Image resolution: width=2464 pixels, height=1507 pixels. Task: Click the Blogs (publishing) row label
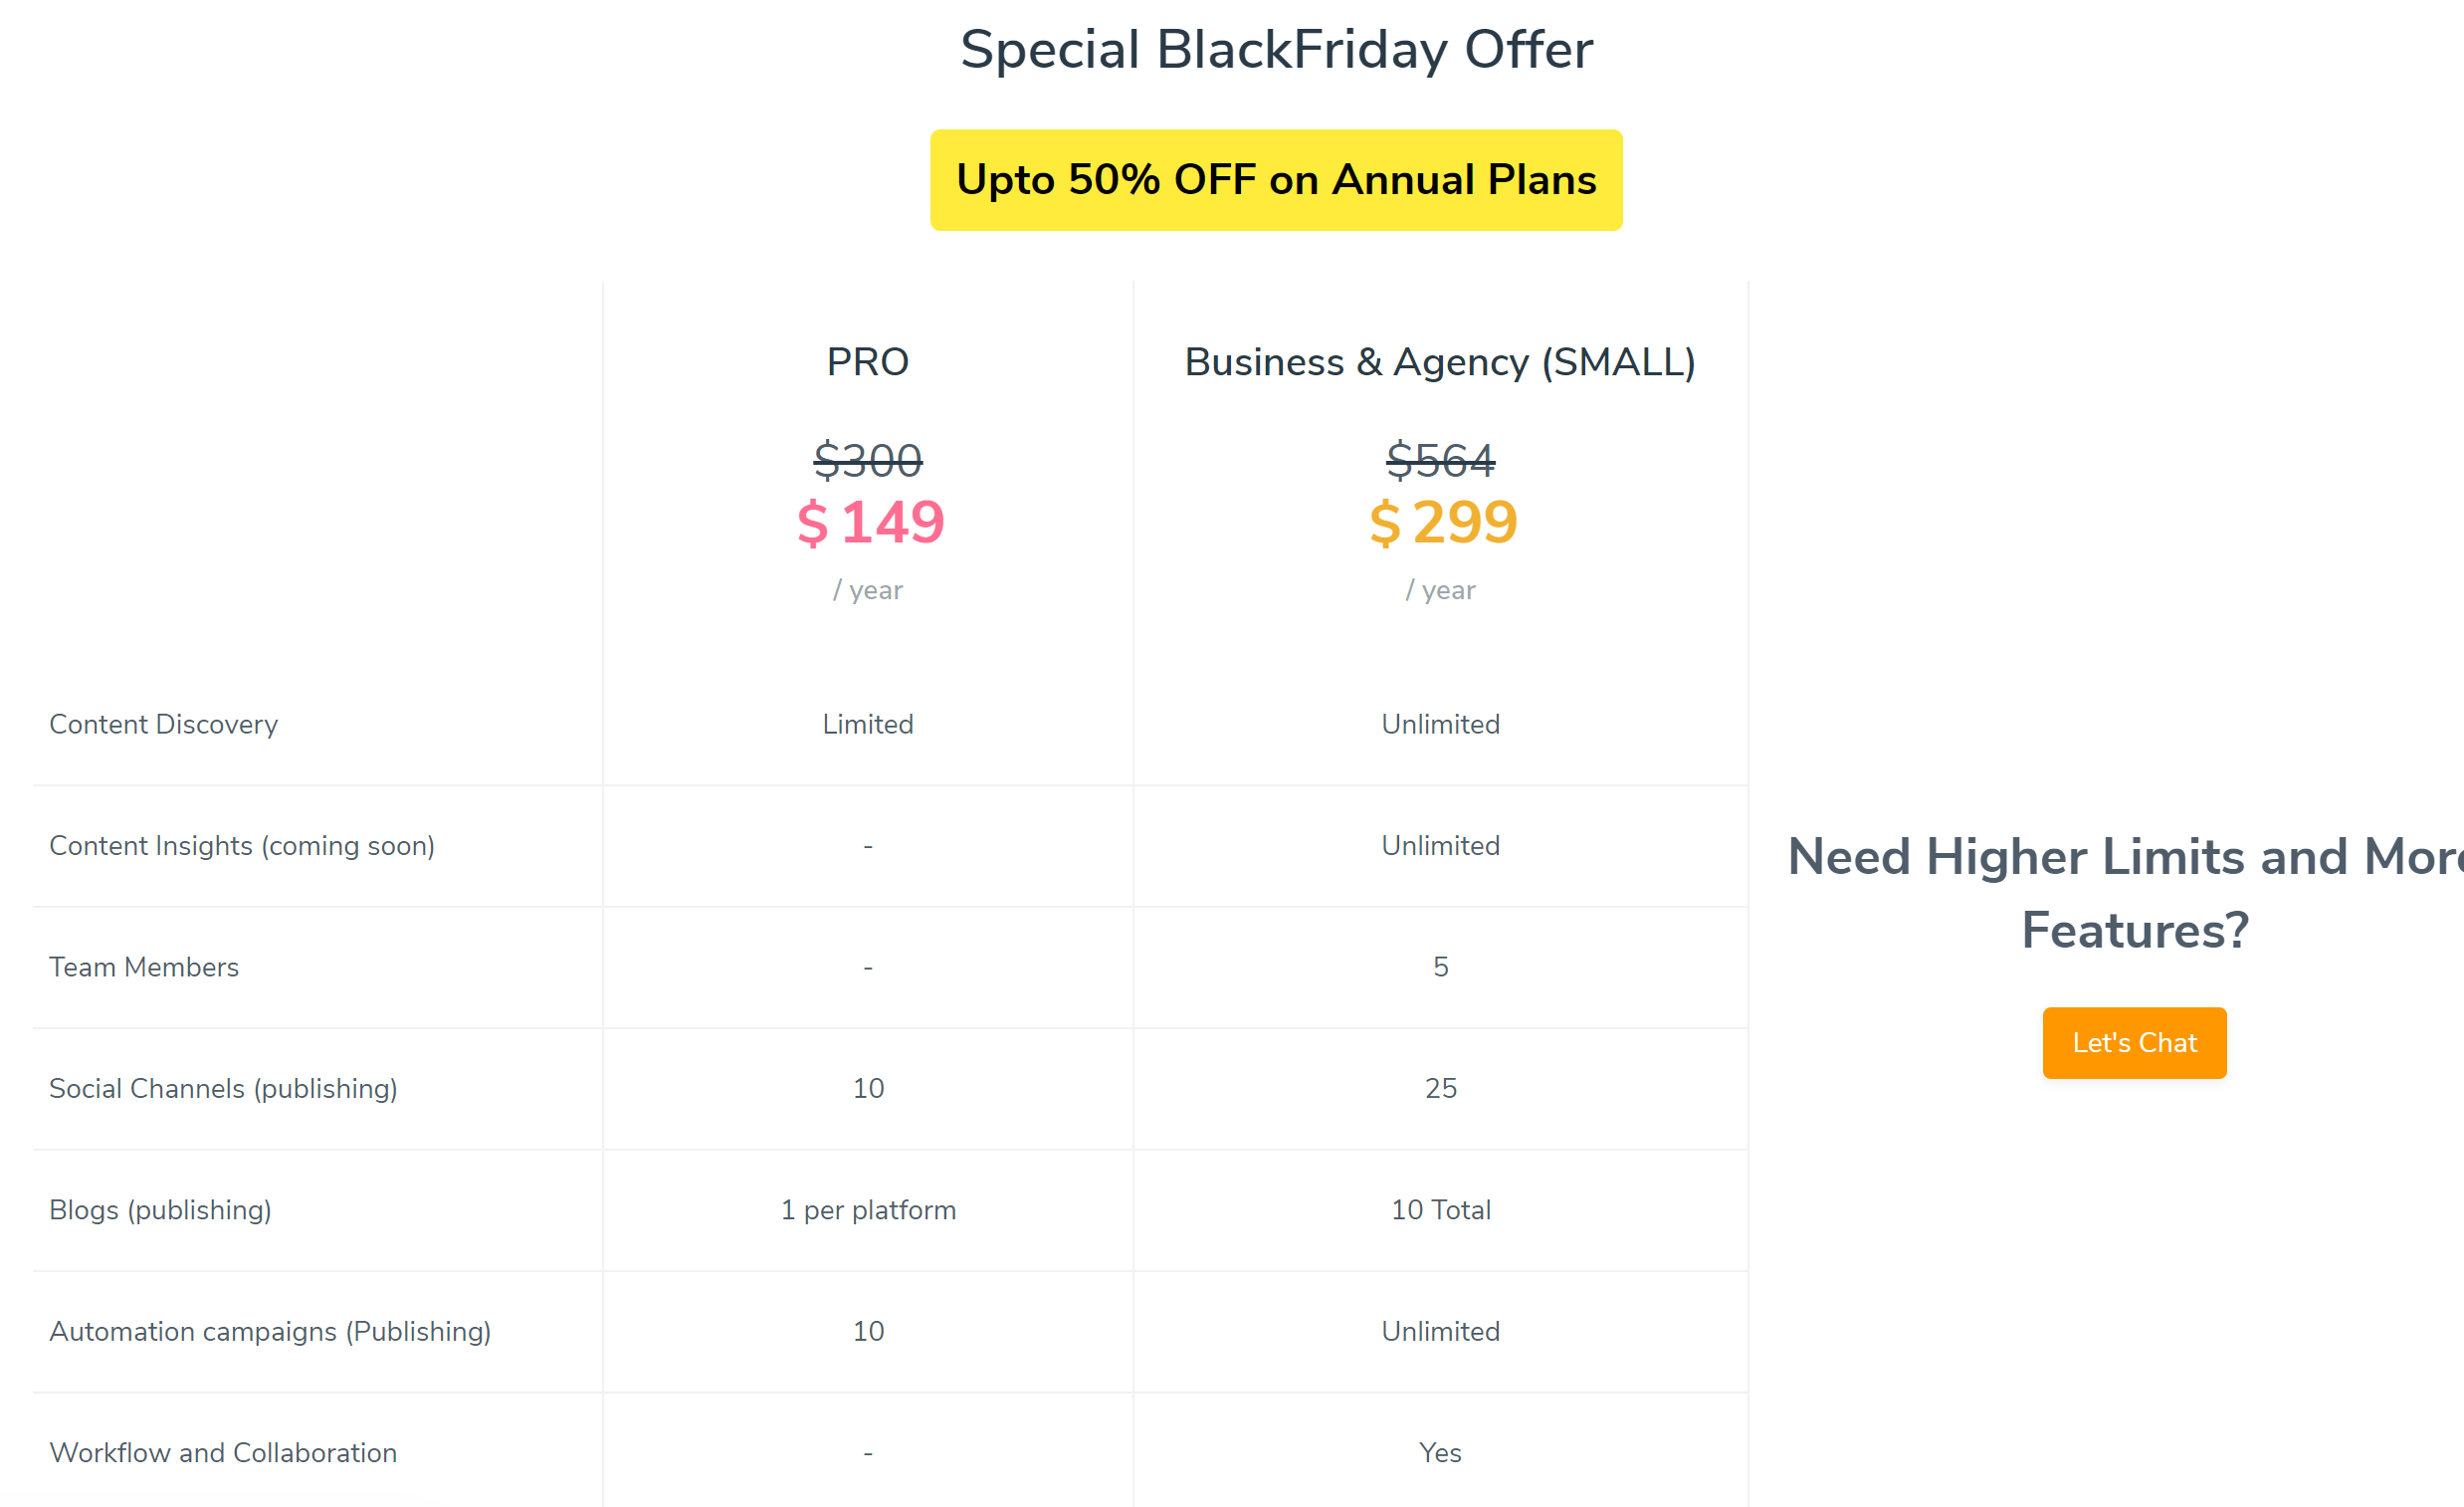coord(160,1209)
